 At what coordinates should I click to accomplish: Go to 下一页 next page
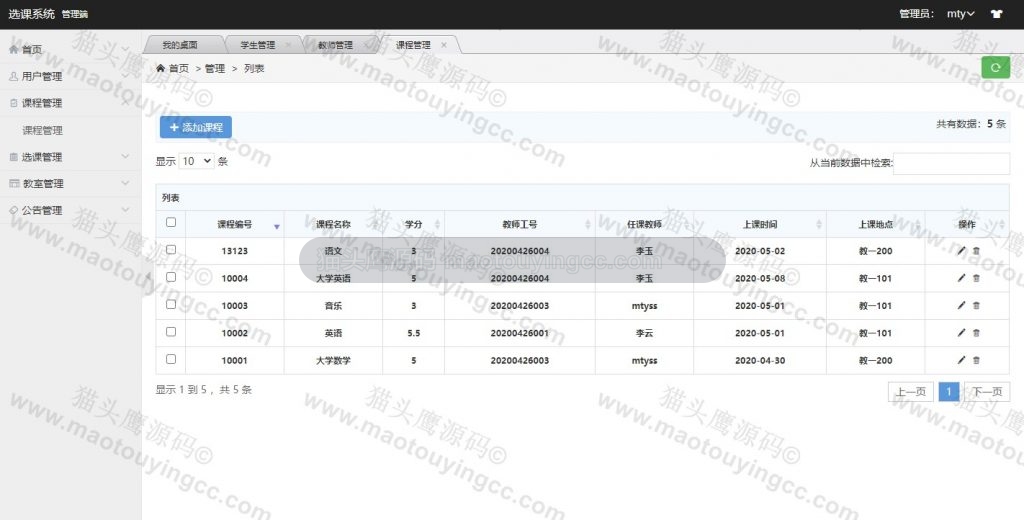[987, 392]
